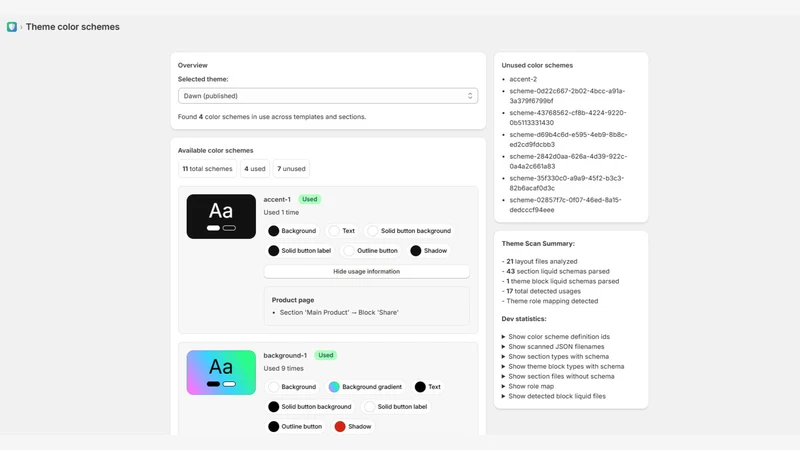The width and height of the screenshot is (800, 450).
Task: Select the 7 unused filter badge
Action: point(291,168)
